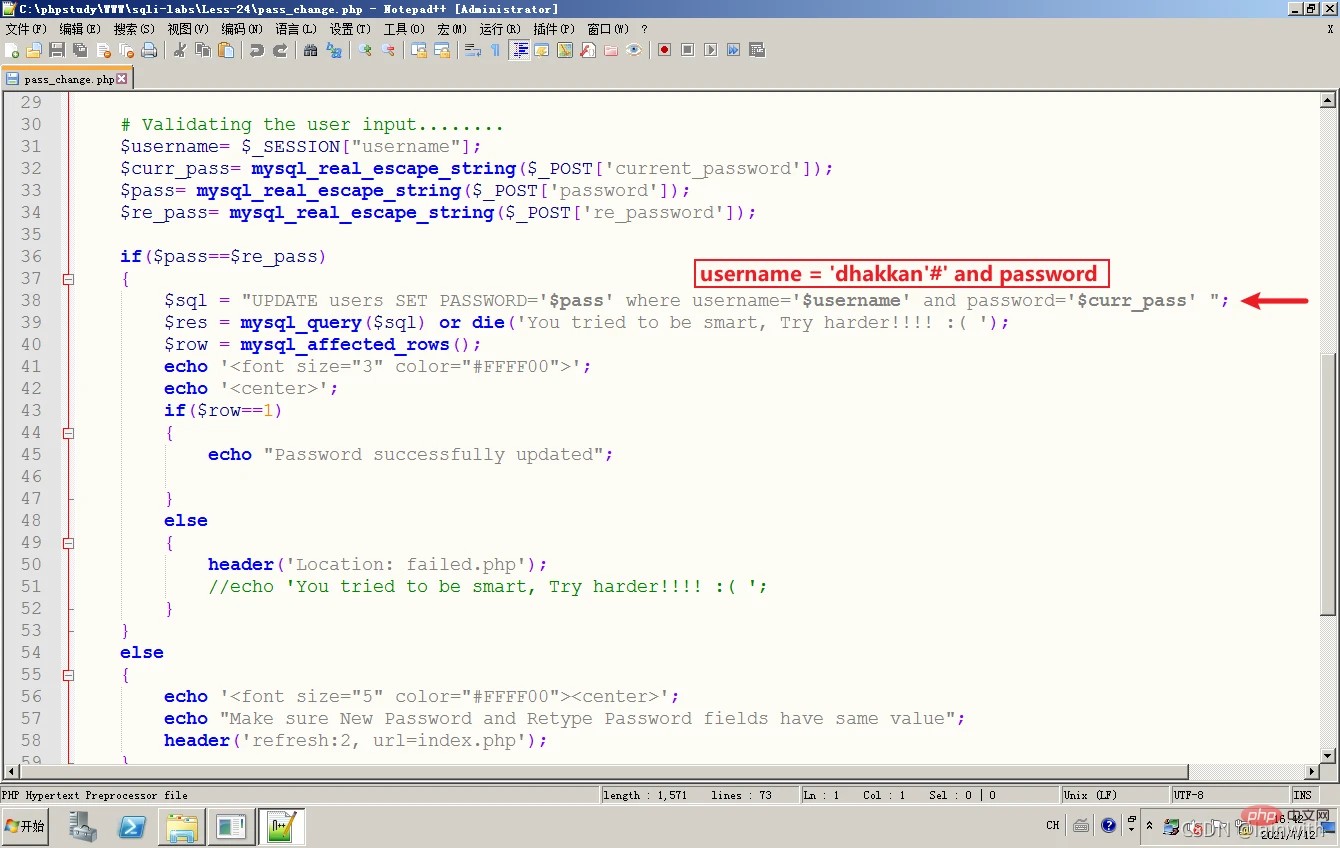Screen dimensions: 1340x848
Task: Collapse the code block at line 37
Action: [68, 279]
